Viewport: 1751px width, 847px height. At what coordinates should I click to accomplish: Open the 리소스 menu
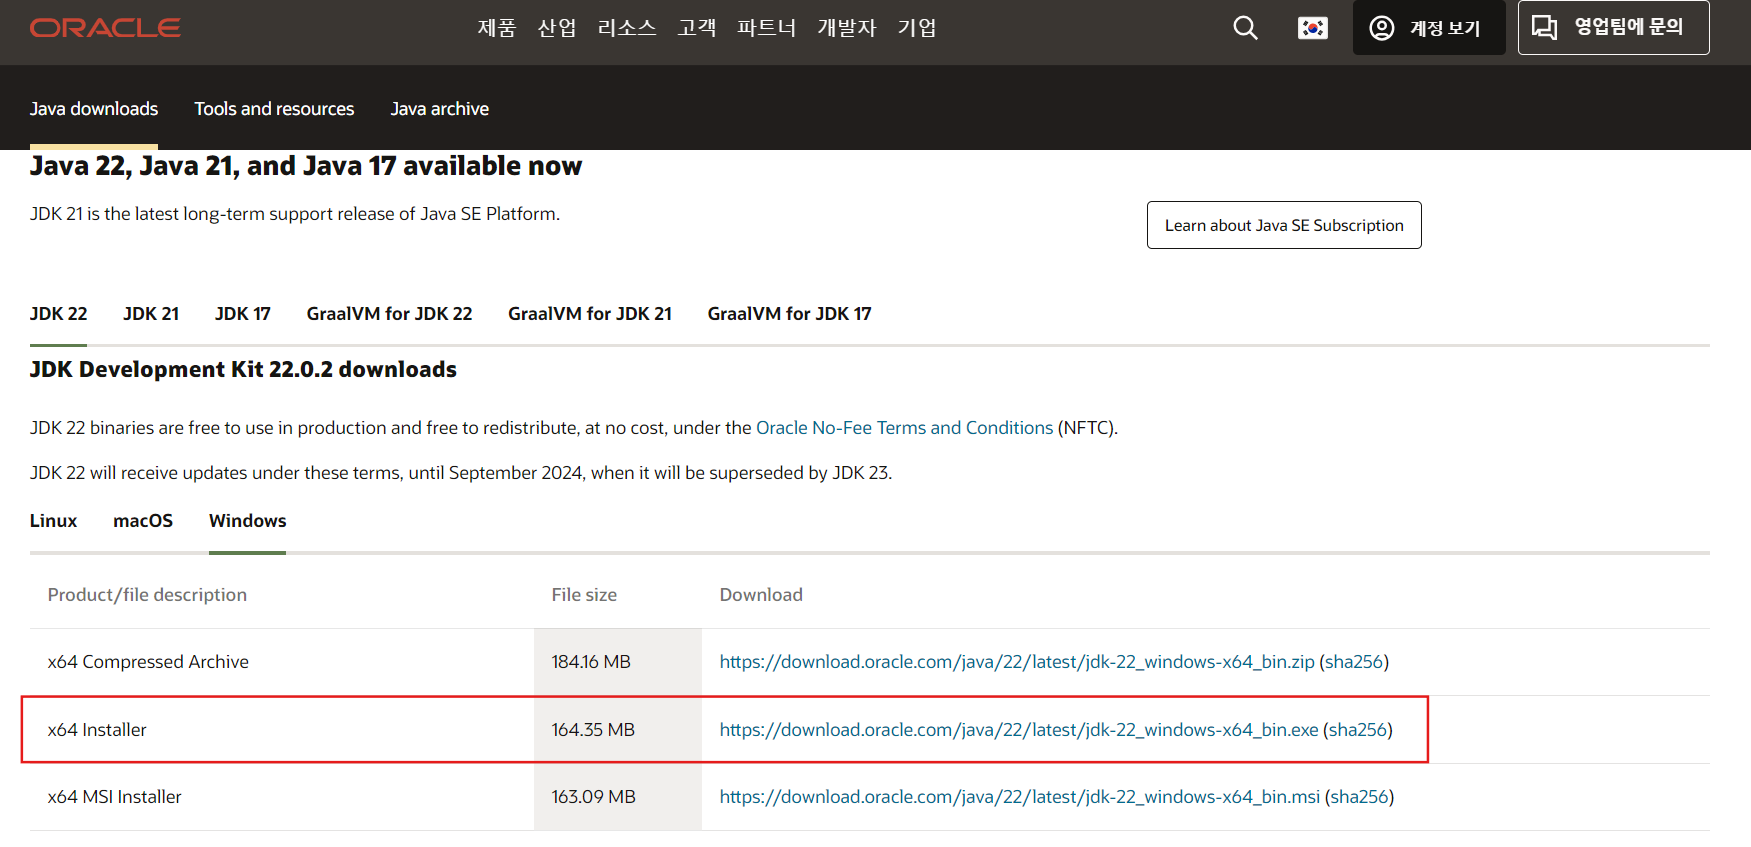[626, 28]
